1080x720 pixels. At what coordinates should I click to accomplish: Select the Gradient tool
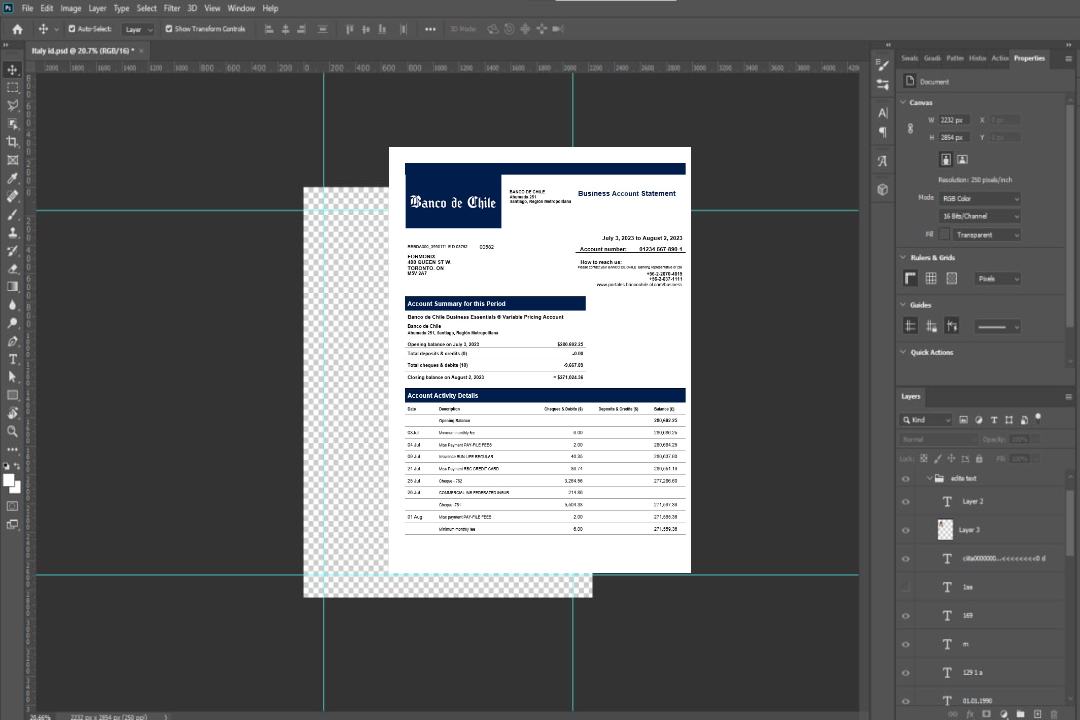[x=12, y=287]
